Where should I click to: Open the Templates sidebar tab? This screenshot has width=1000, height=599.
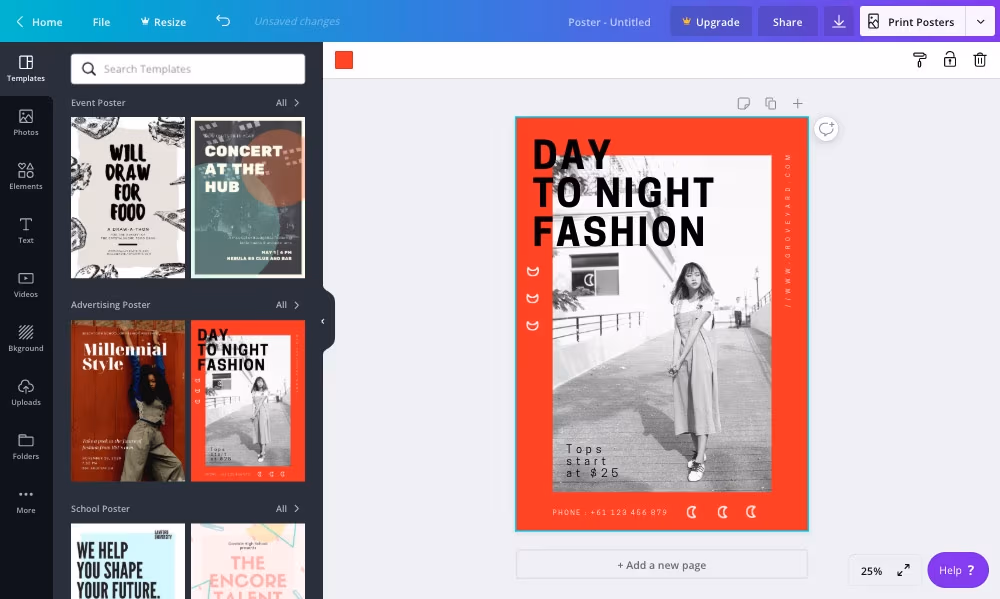(x=26, y=69)
